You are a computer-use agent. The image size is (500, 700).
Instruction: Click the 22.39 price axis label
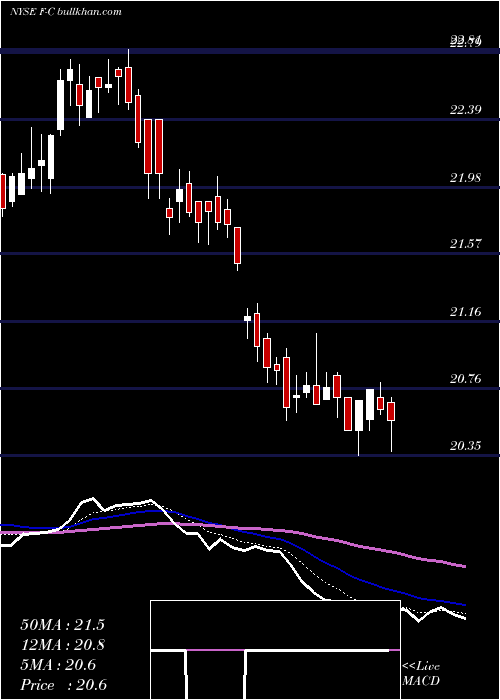click(466, 110)
